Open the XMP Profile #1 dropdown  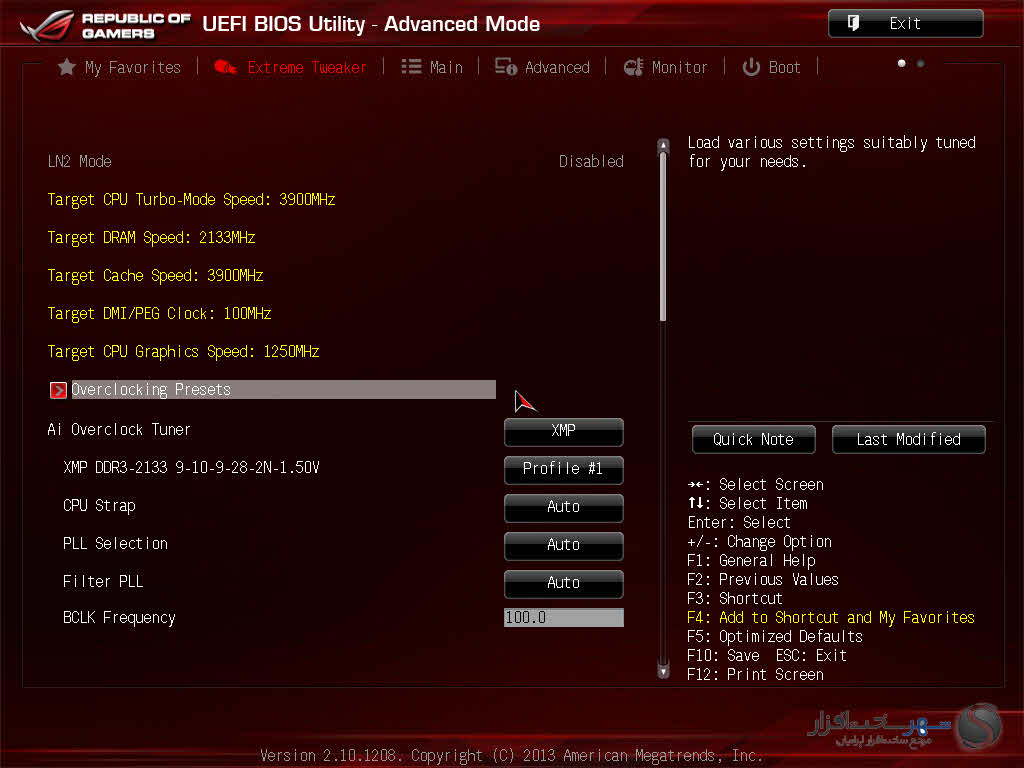point(563,469)
